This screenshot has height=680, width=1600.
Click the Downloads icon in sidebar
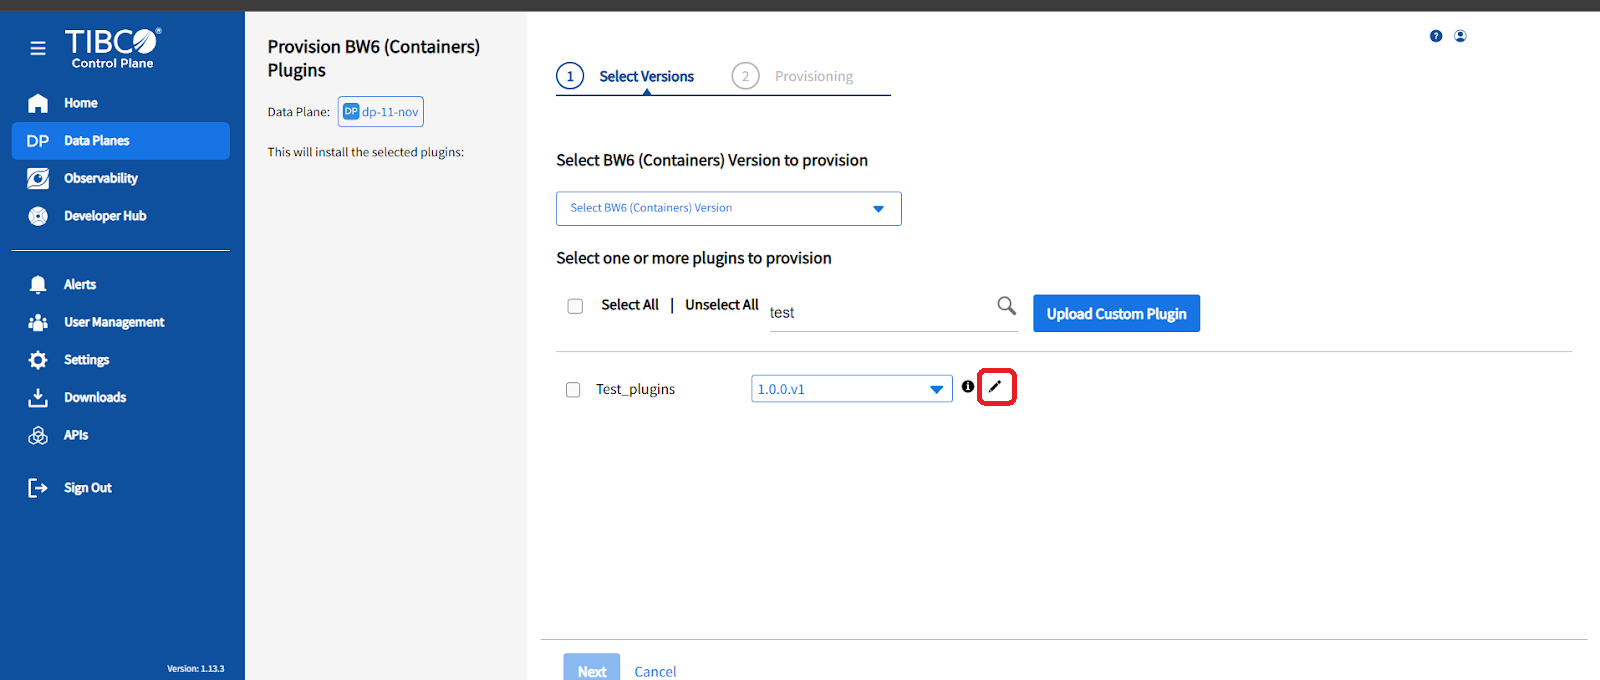[38, 398]
